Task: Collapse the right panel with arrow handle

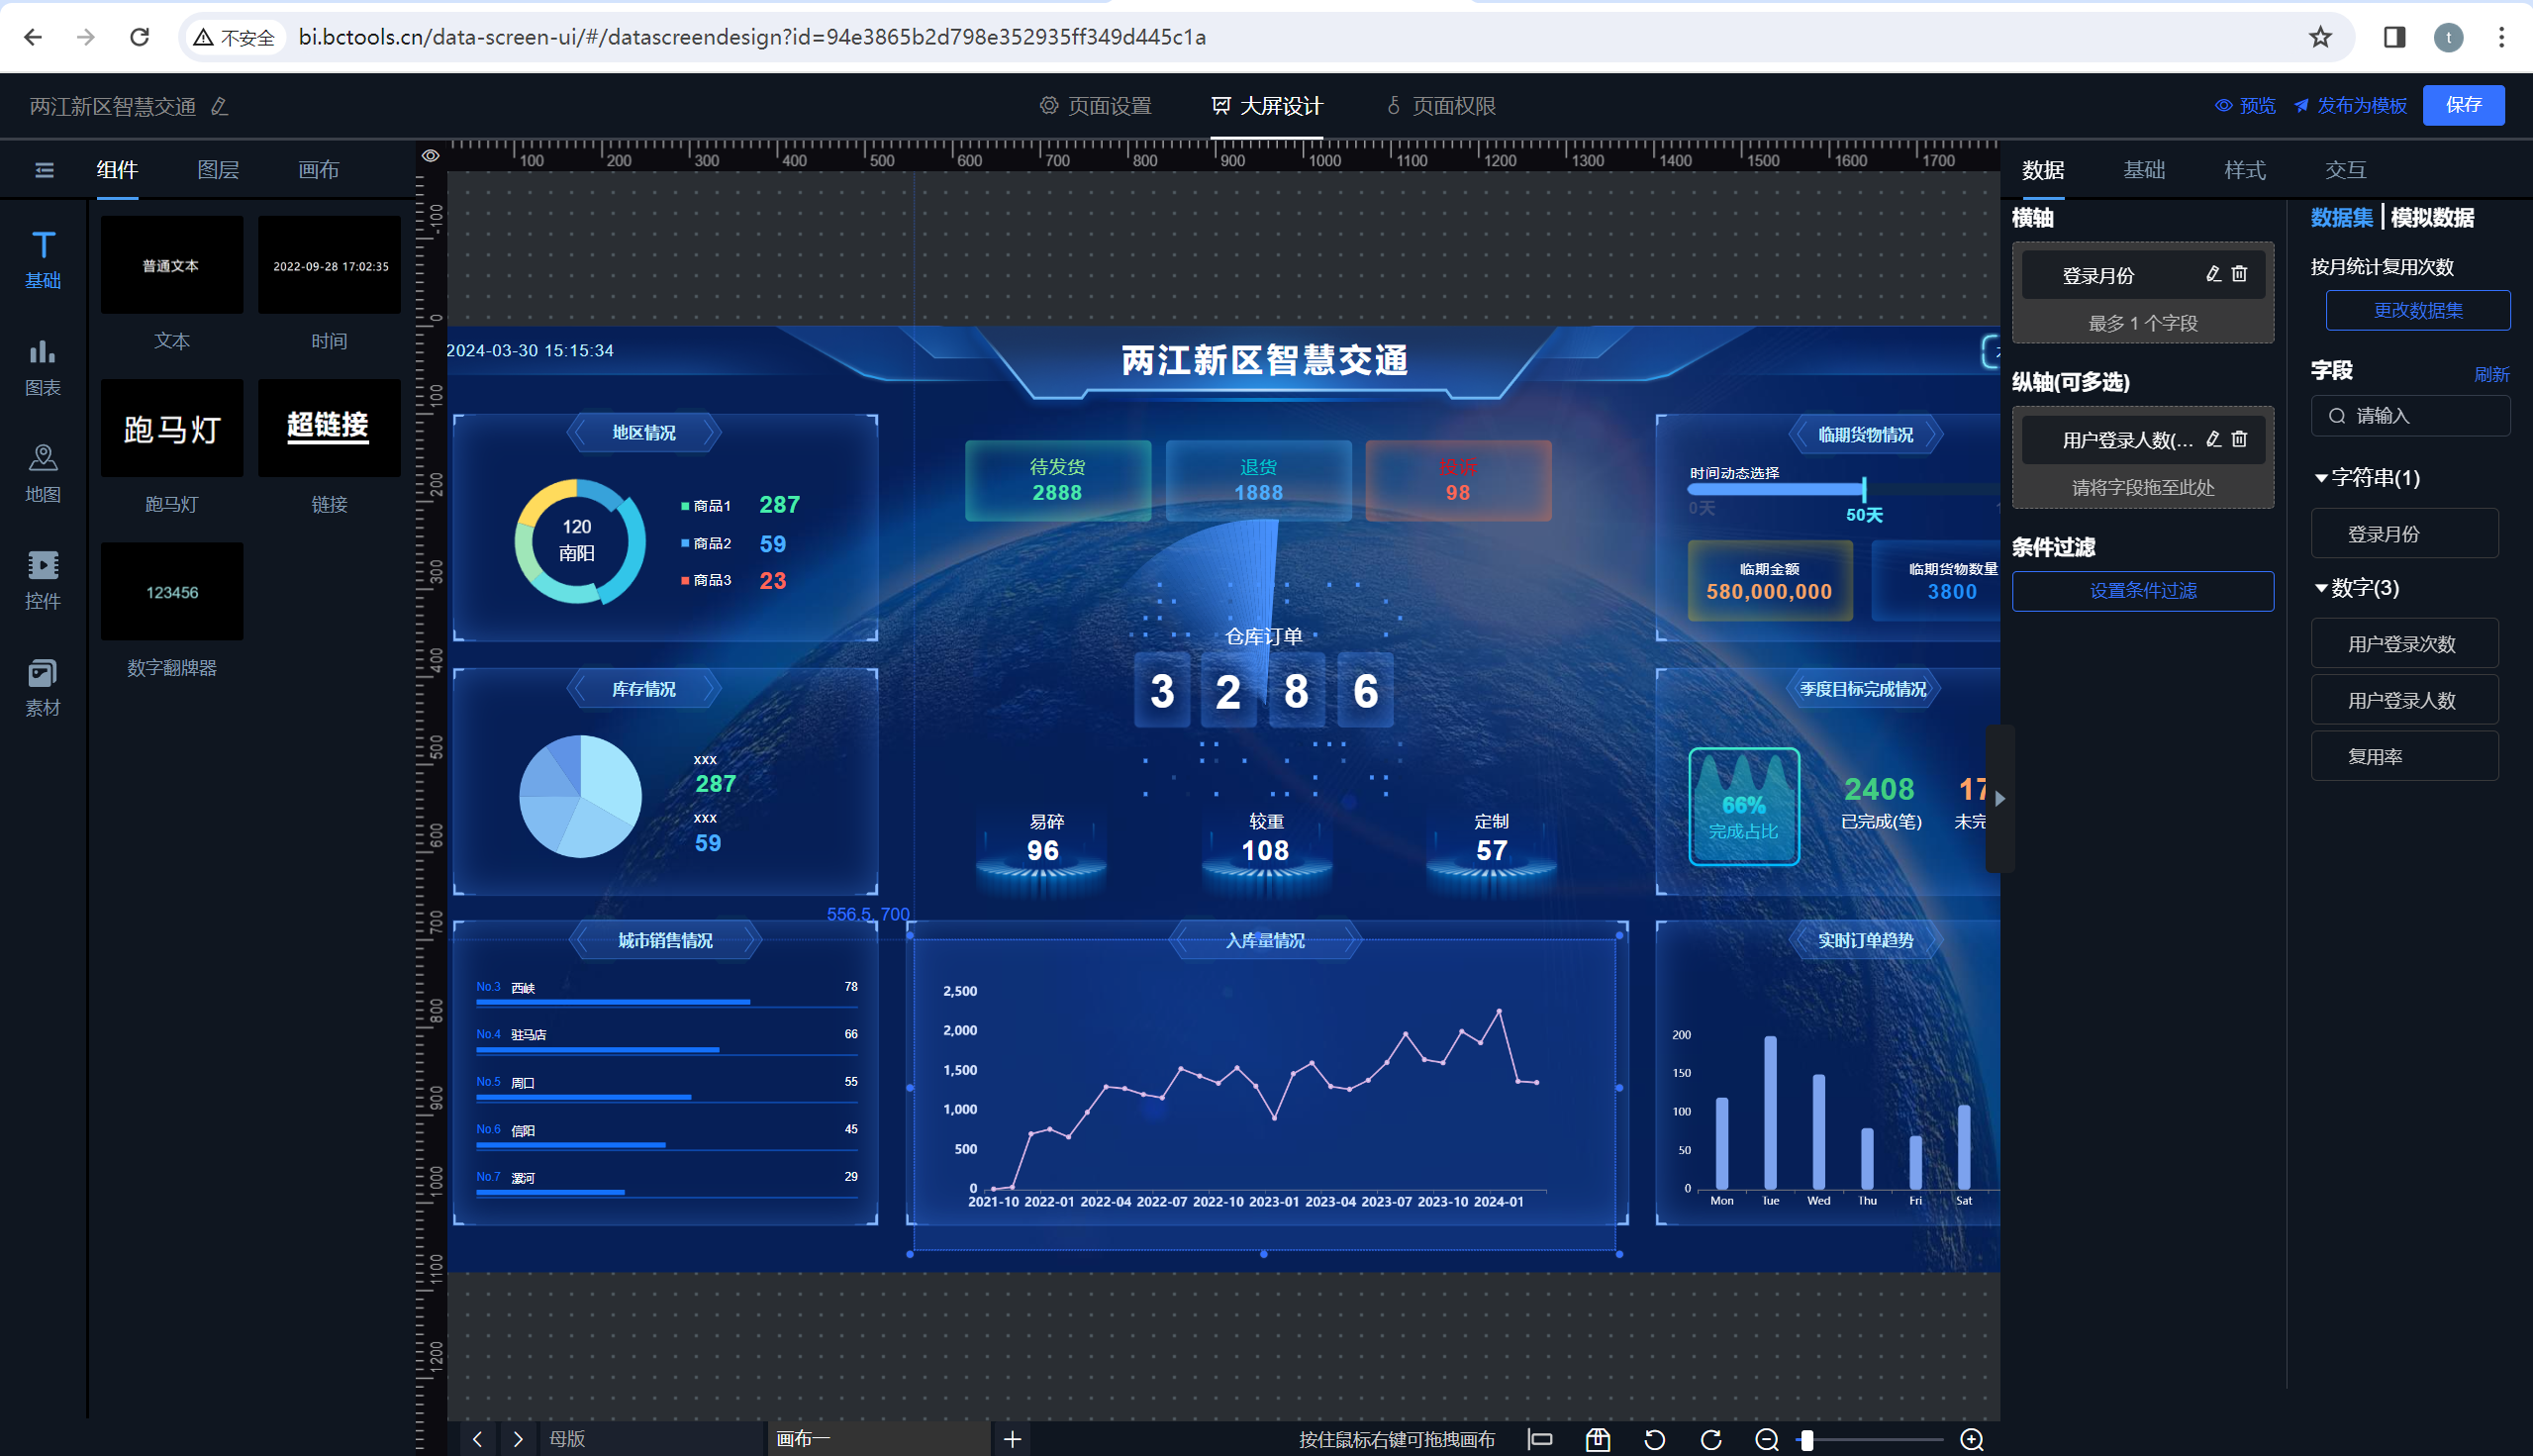Action: (x=2000, y=798)
